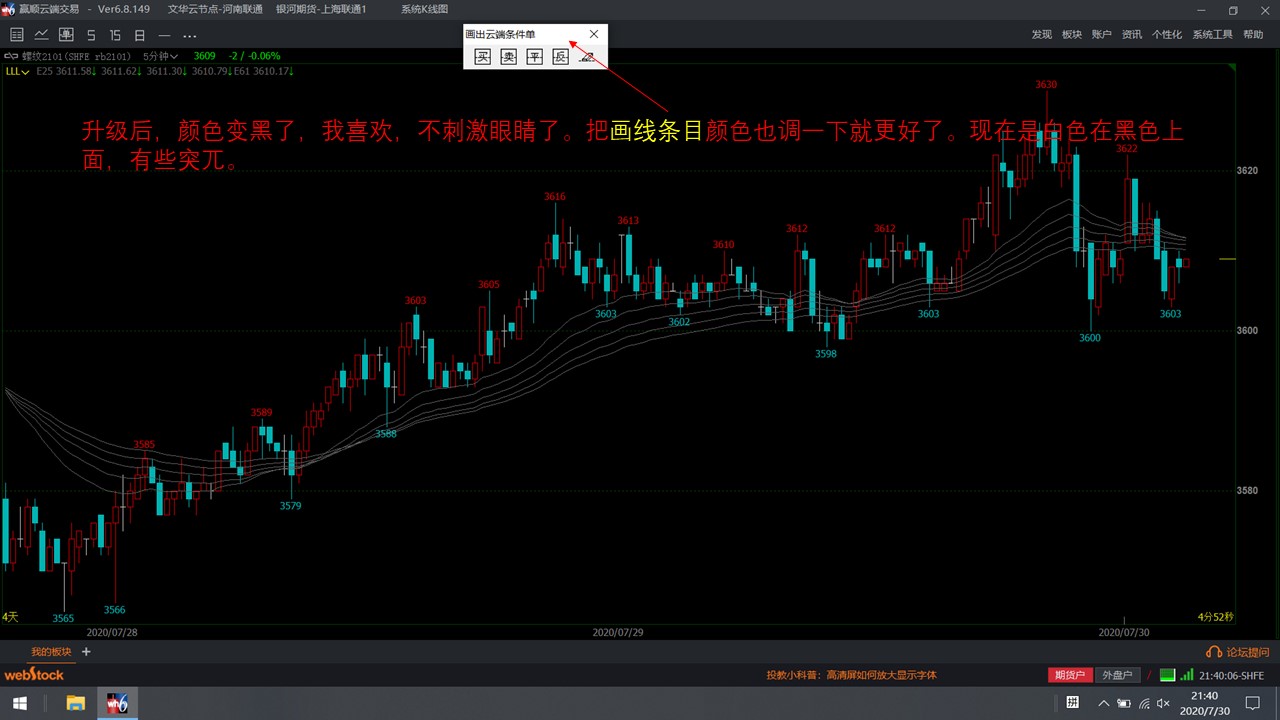Add a new board with plus button
The image size is (1280, 720).
pos(86,652)
